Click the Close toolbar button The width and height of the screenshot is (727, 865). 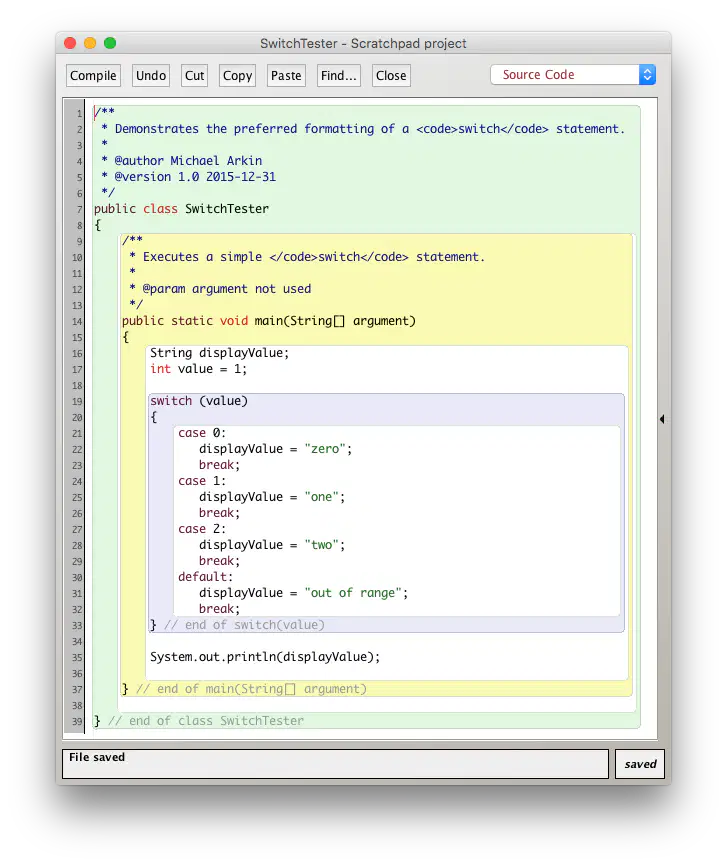pyautogui.click(x=391, y=76)
